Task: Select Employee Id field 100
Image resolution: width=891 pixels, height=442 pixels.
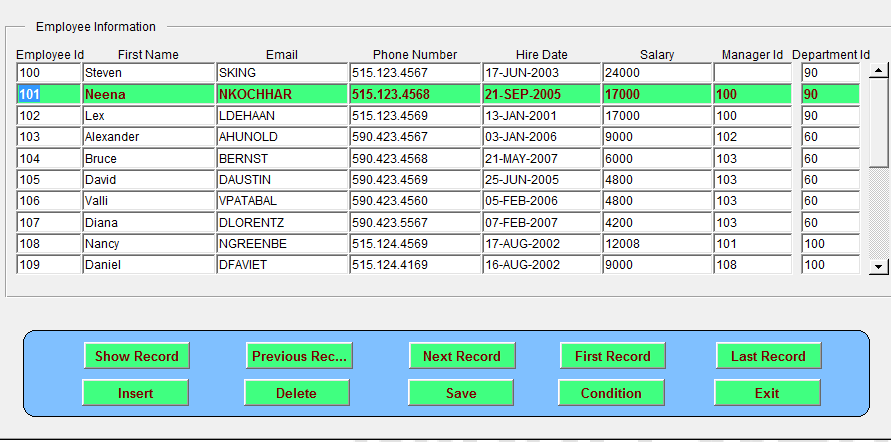Action: [x=49, y=73]
